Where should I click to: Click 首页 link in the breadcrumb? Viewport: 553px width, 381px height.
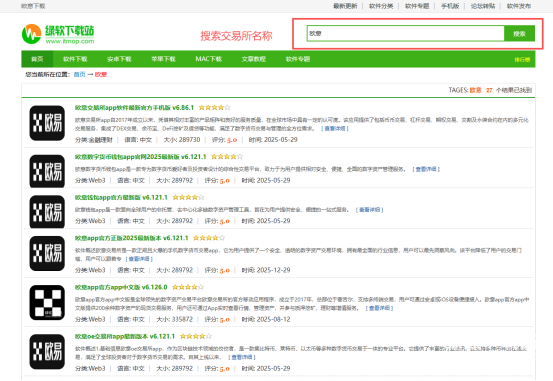pos(79,74)
